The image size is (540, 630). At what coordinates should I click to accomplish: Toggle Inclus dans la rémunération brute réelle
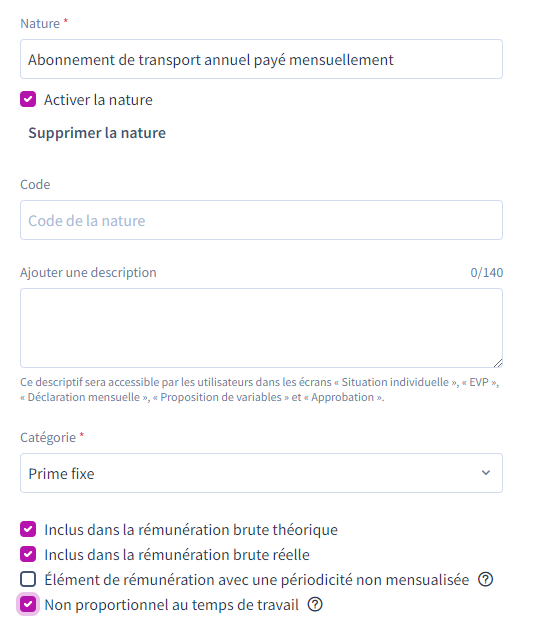(x=28, y=554)
